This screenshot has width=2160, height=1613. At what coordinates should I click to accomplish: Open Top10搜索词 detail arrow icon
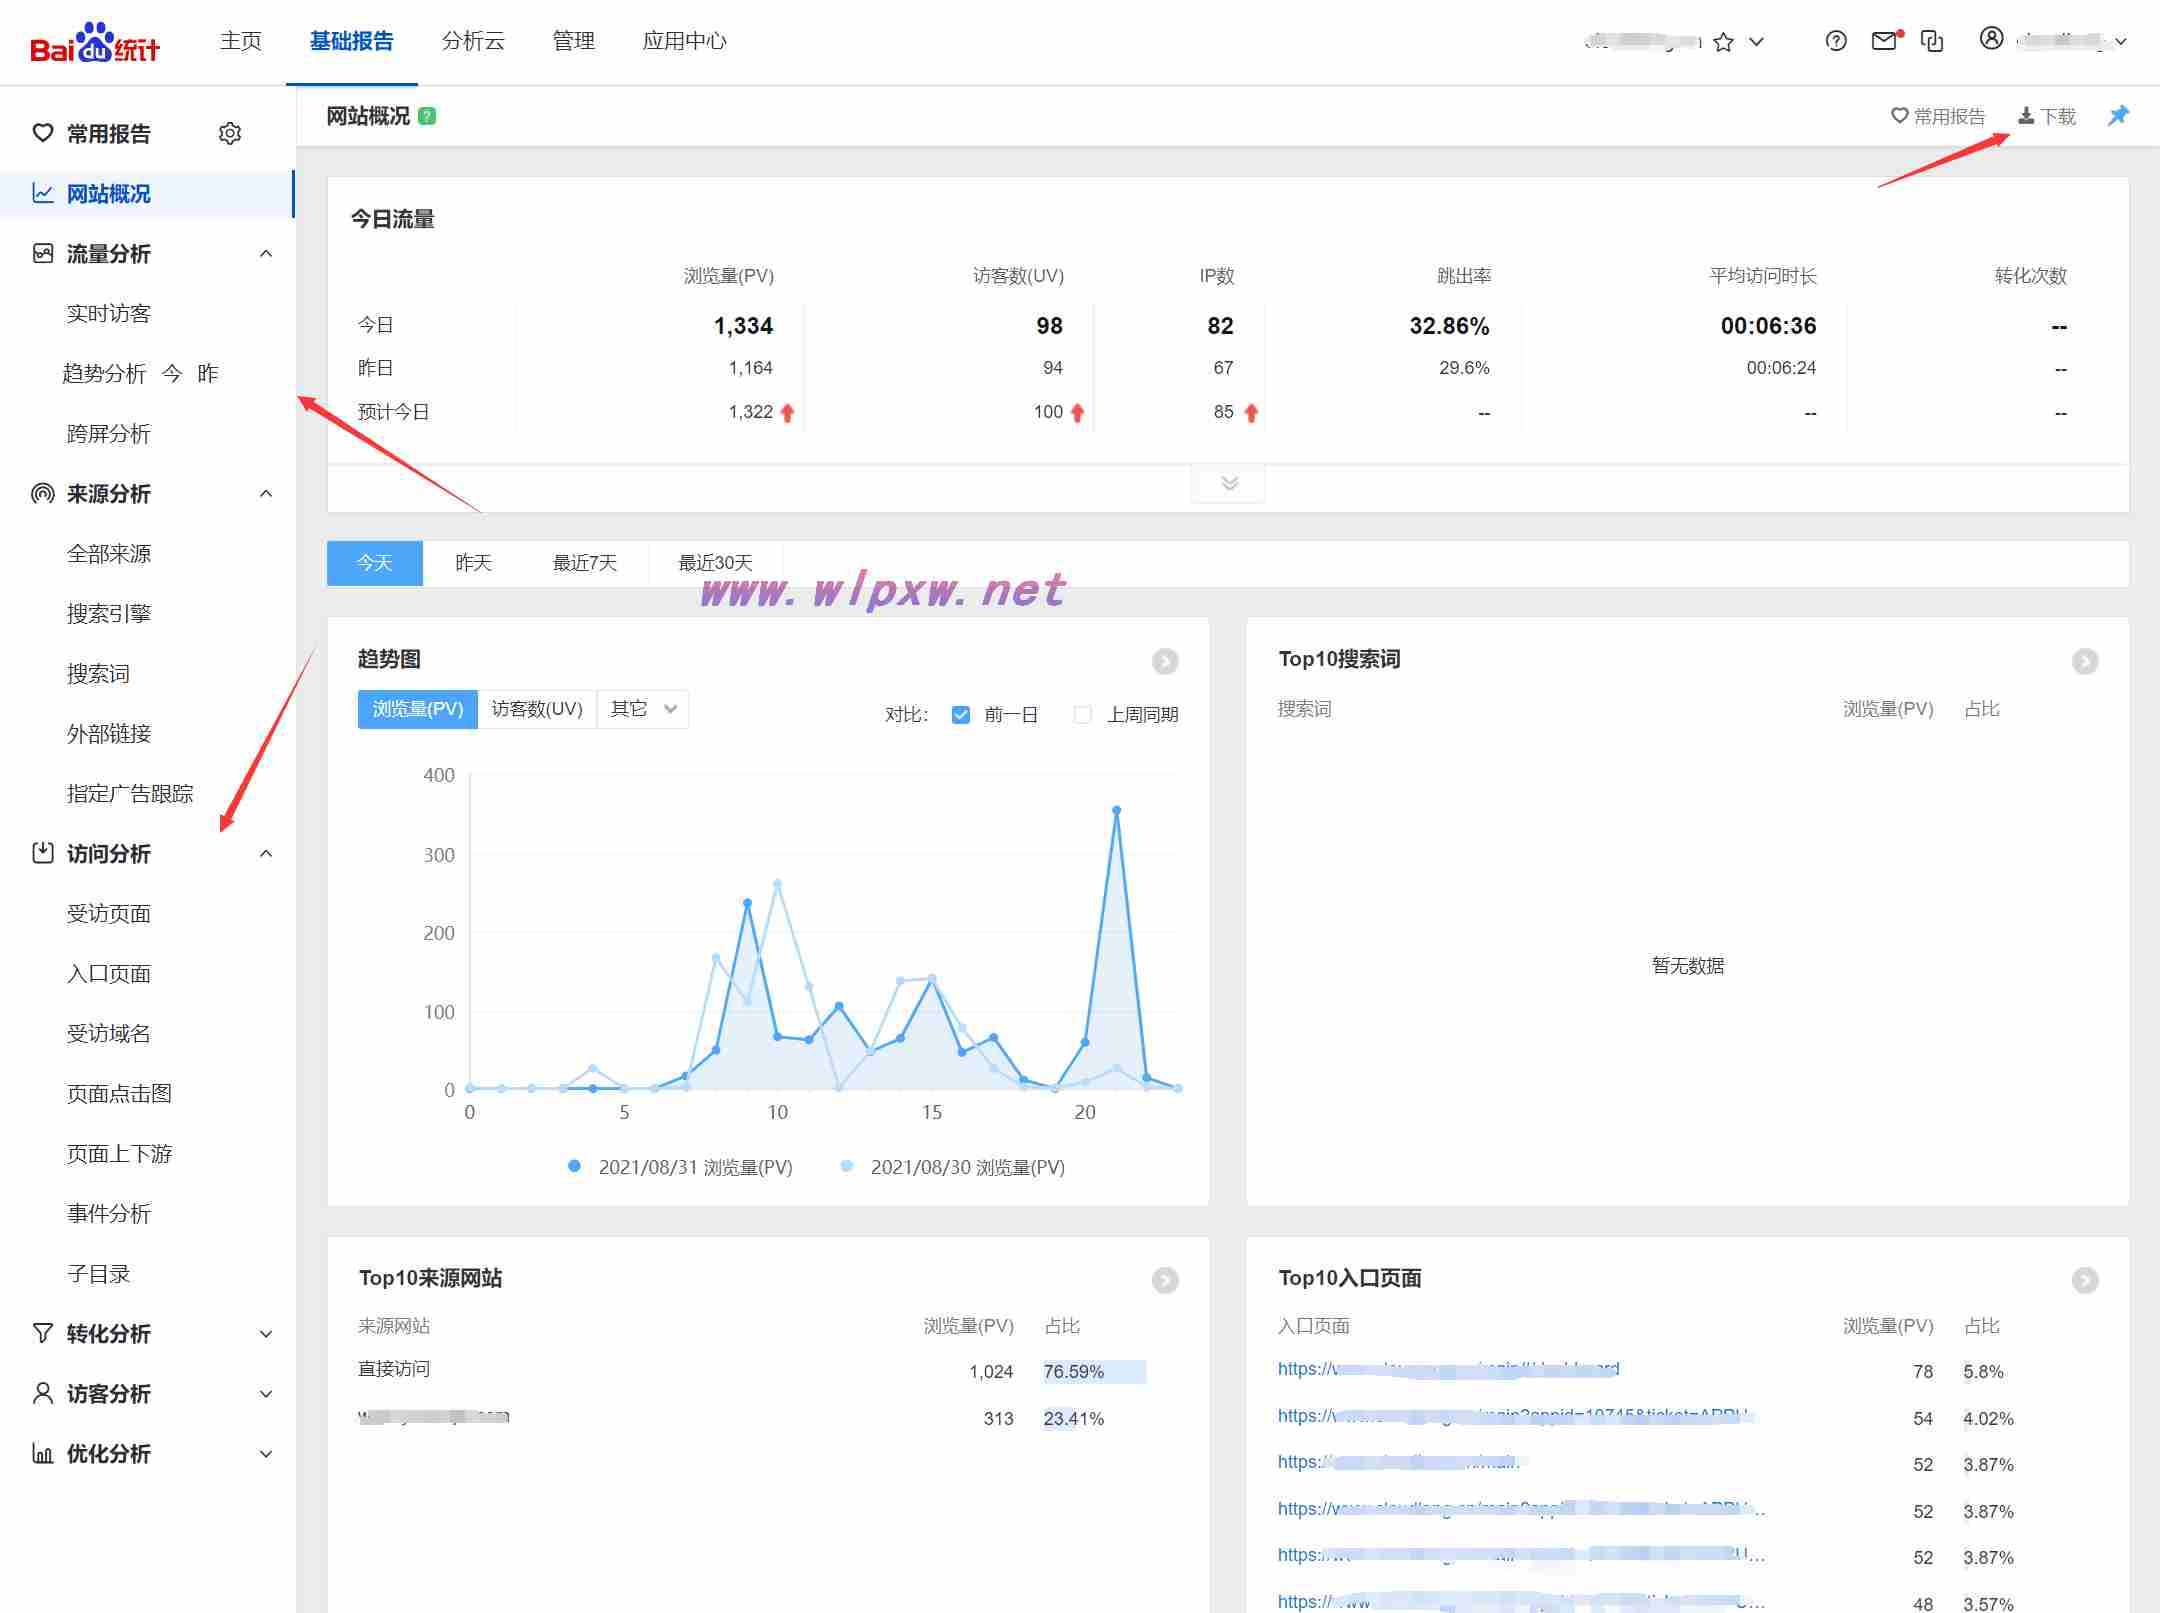point(2085,661)
